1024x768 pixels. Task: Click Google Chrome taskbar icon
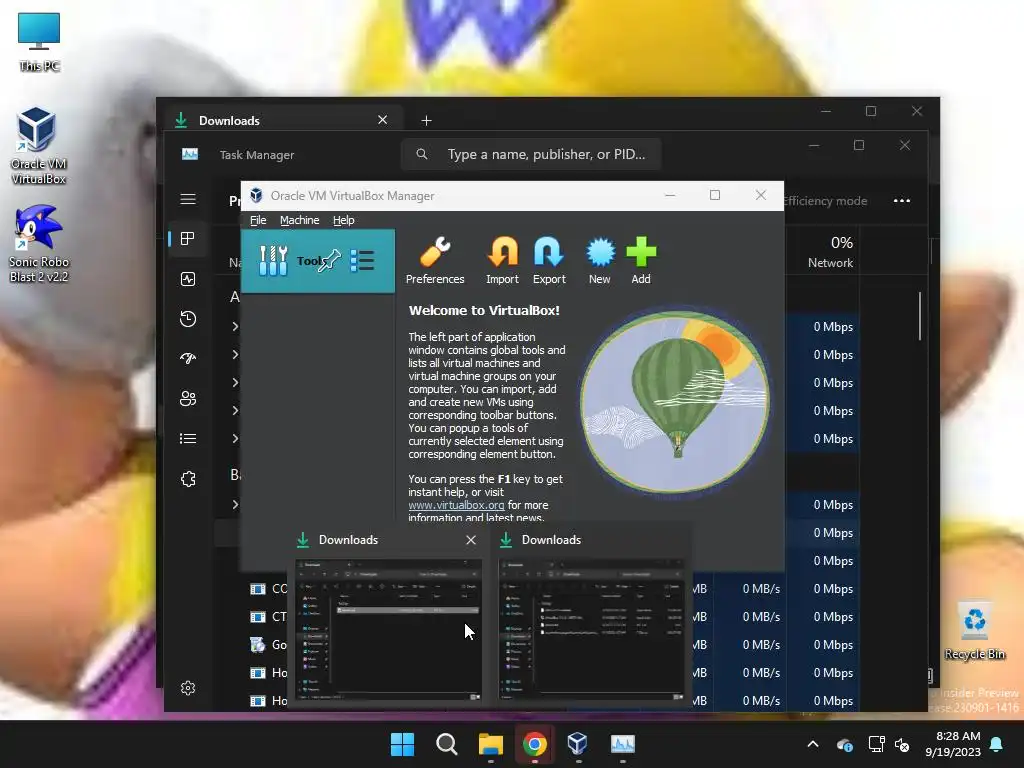coord(534,744)
